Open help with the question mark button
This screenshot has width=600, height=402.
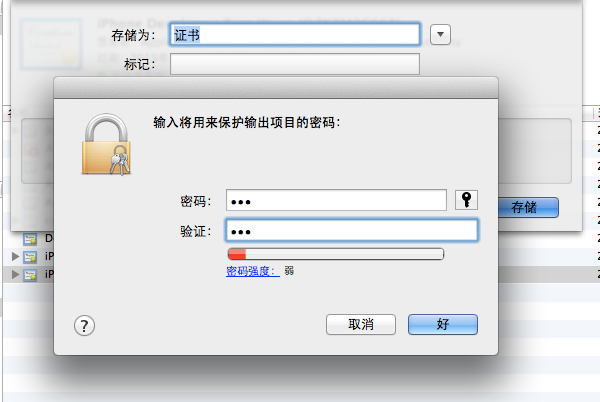pyautogui.click(x=84, y=326)
